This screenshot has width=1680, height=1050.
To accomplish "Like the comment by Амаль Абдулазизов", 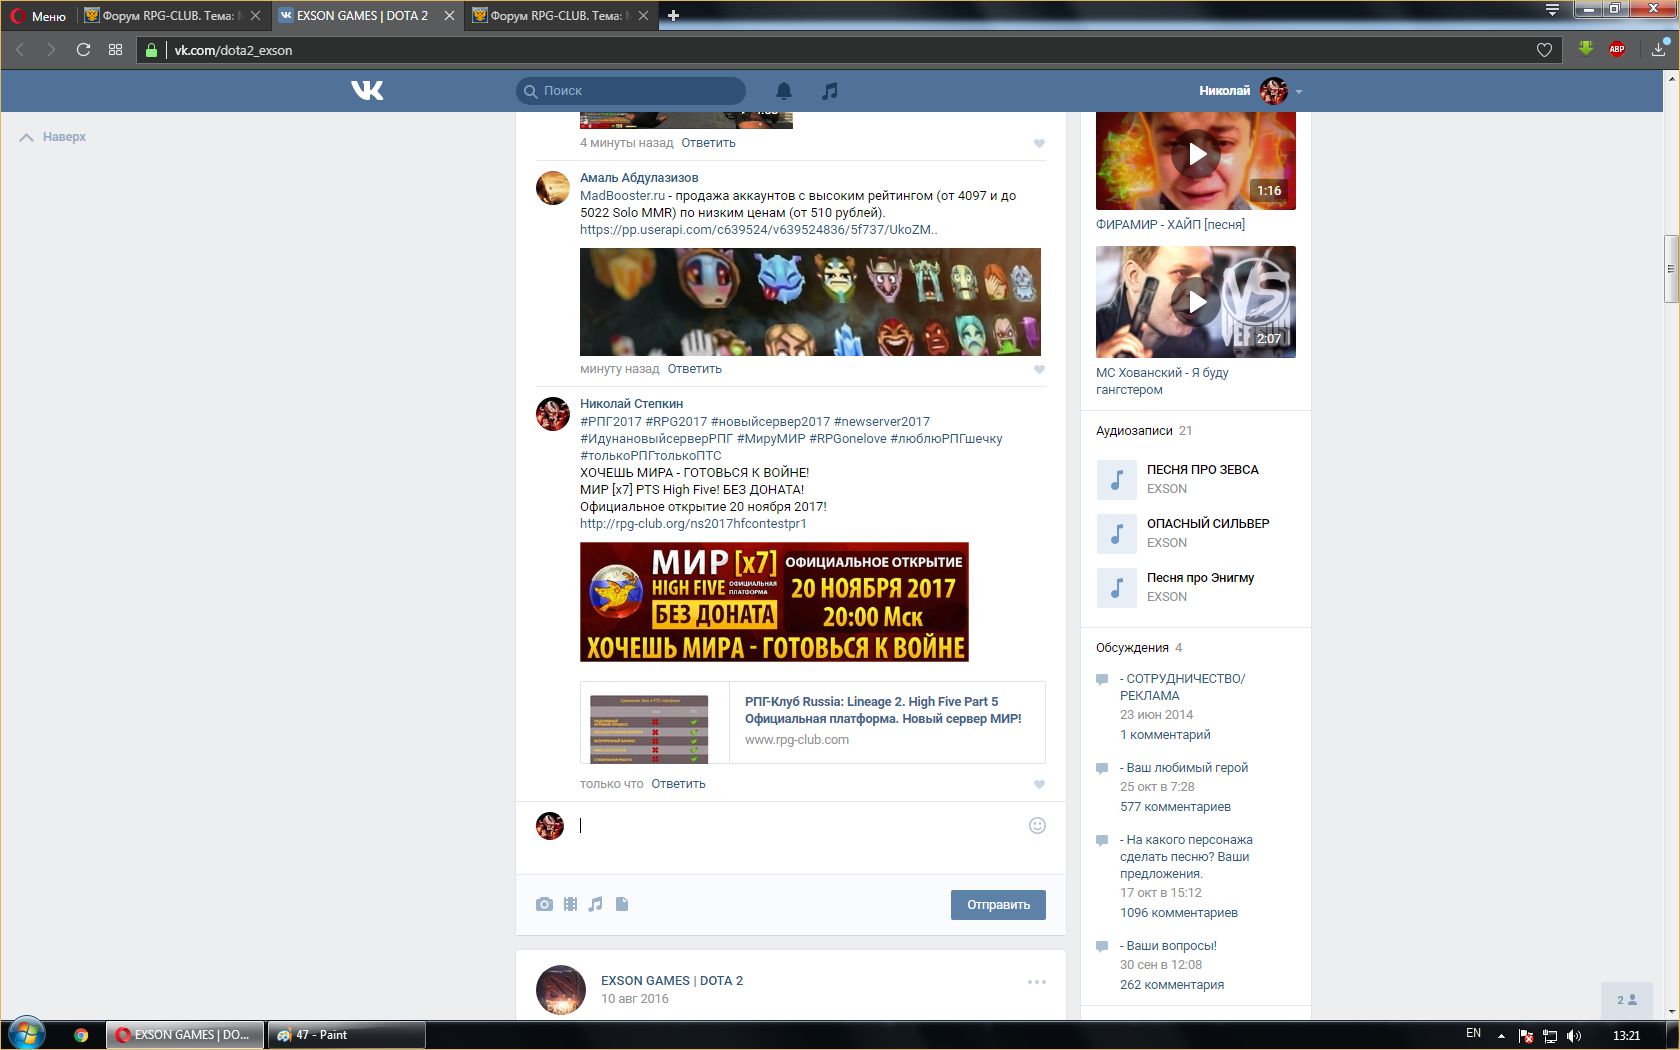I will (x=1039, y=370).
